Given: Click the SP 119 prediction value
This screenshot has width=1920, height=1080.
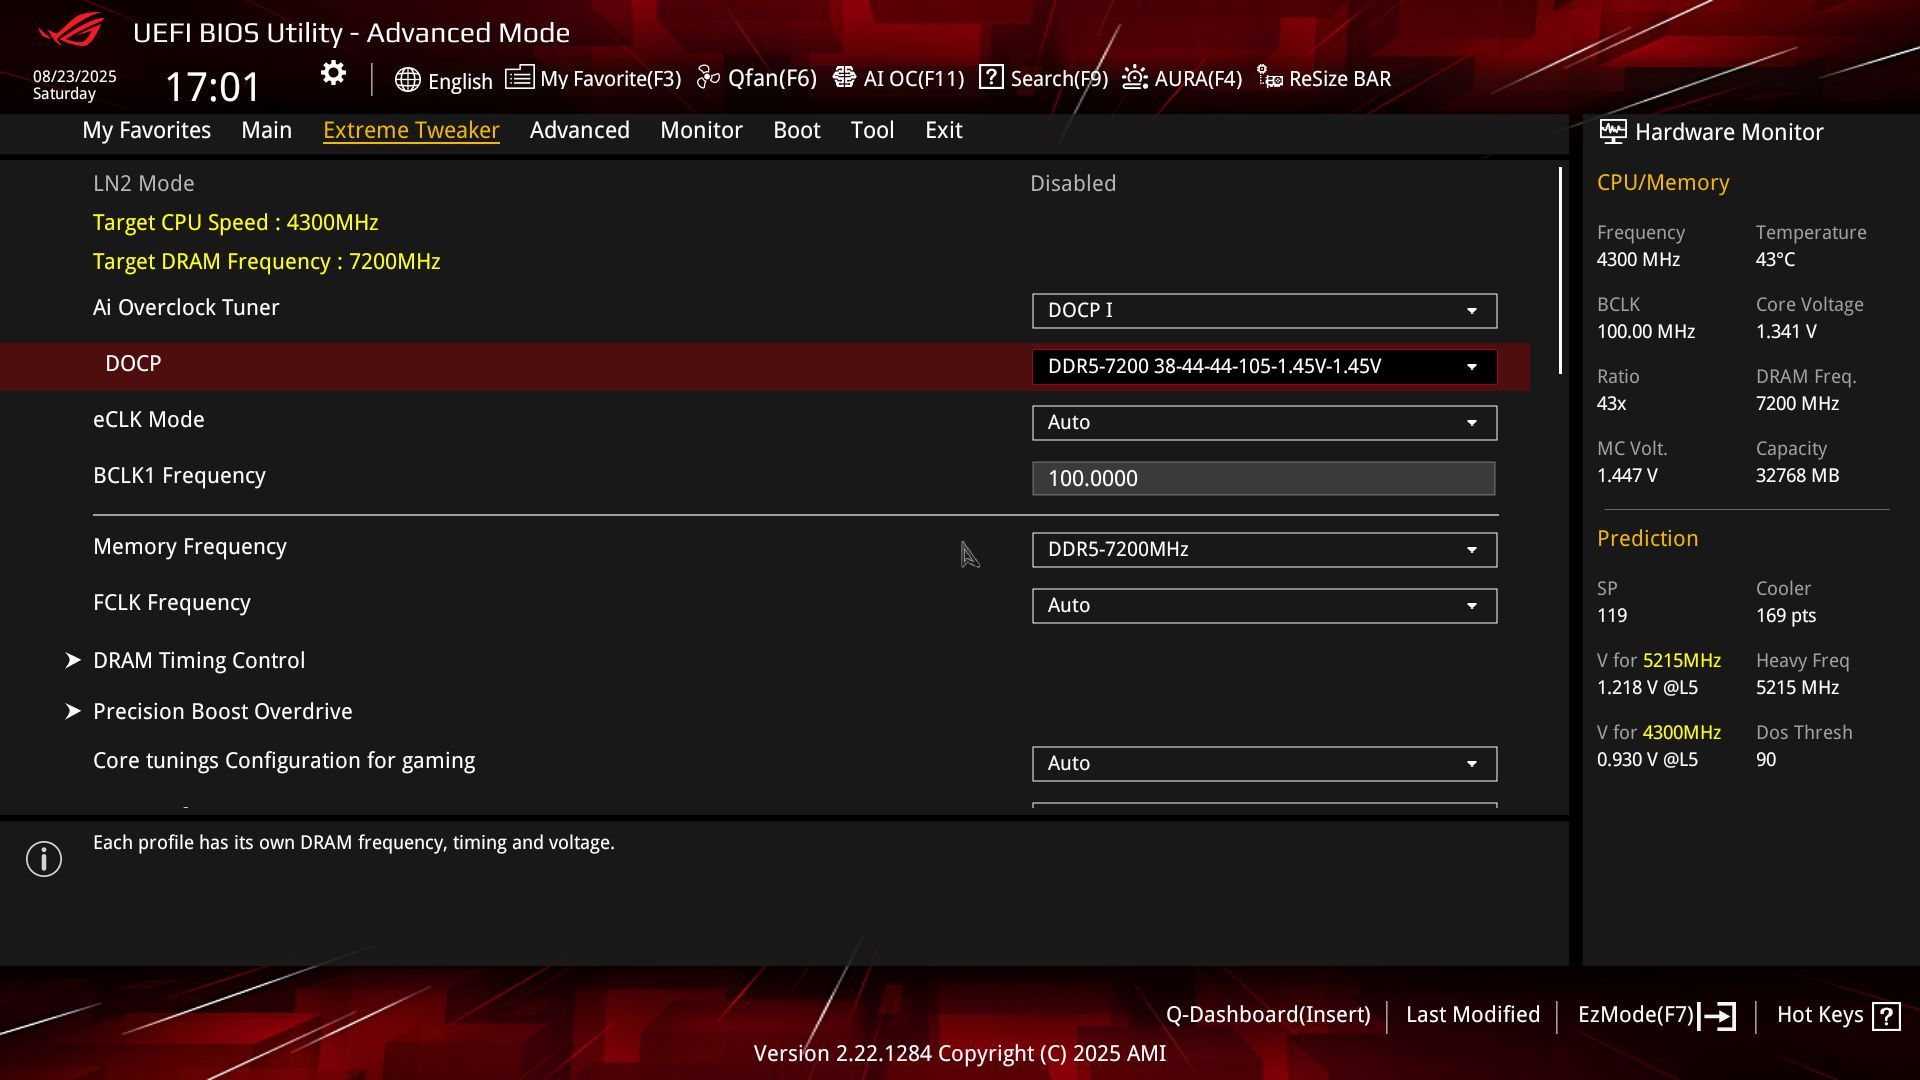Looking at the screenshot, I should click(1611, 615).
